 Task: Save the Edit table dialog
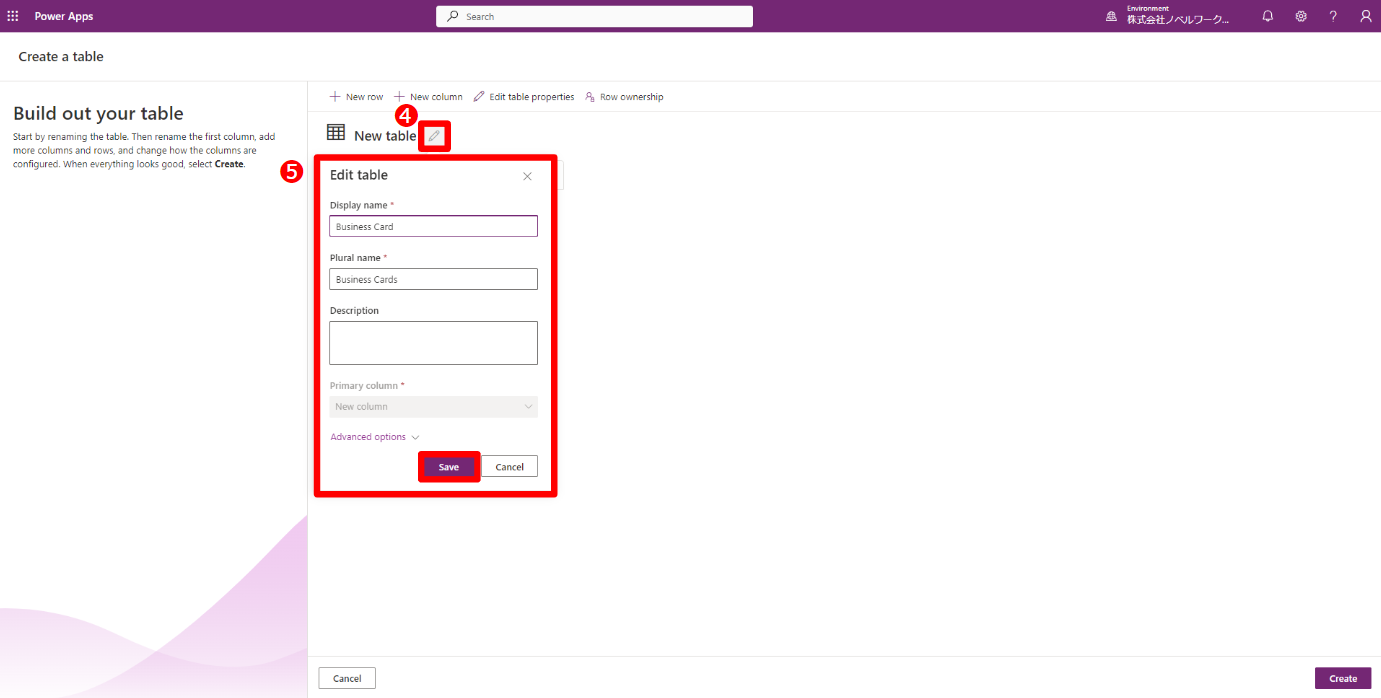[449, 467]
